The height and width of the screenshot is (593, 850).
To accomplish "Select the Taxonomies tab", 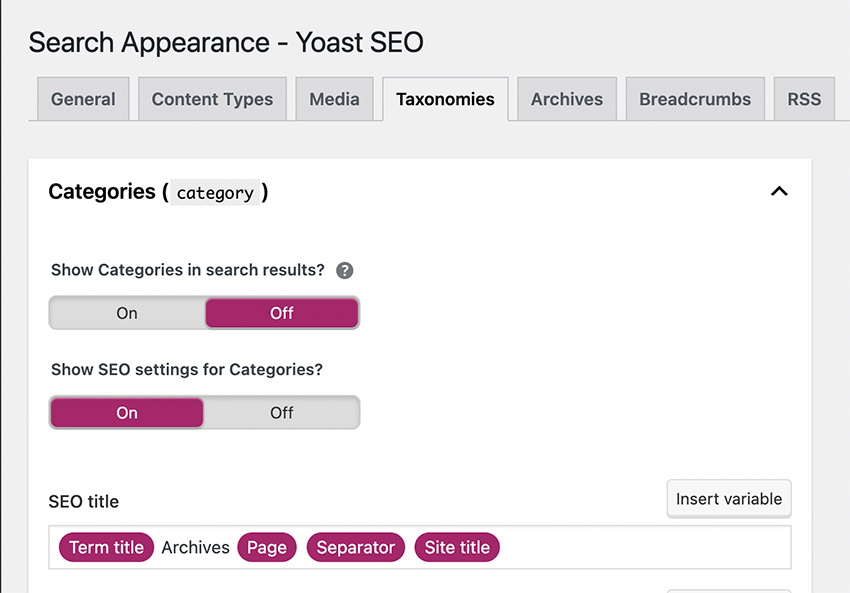I will point(445,99).
